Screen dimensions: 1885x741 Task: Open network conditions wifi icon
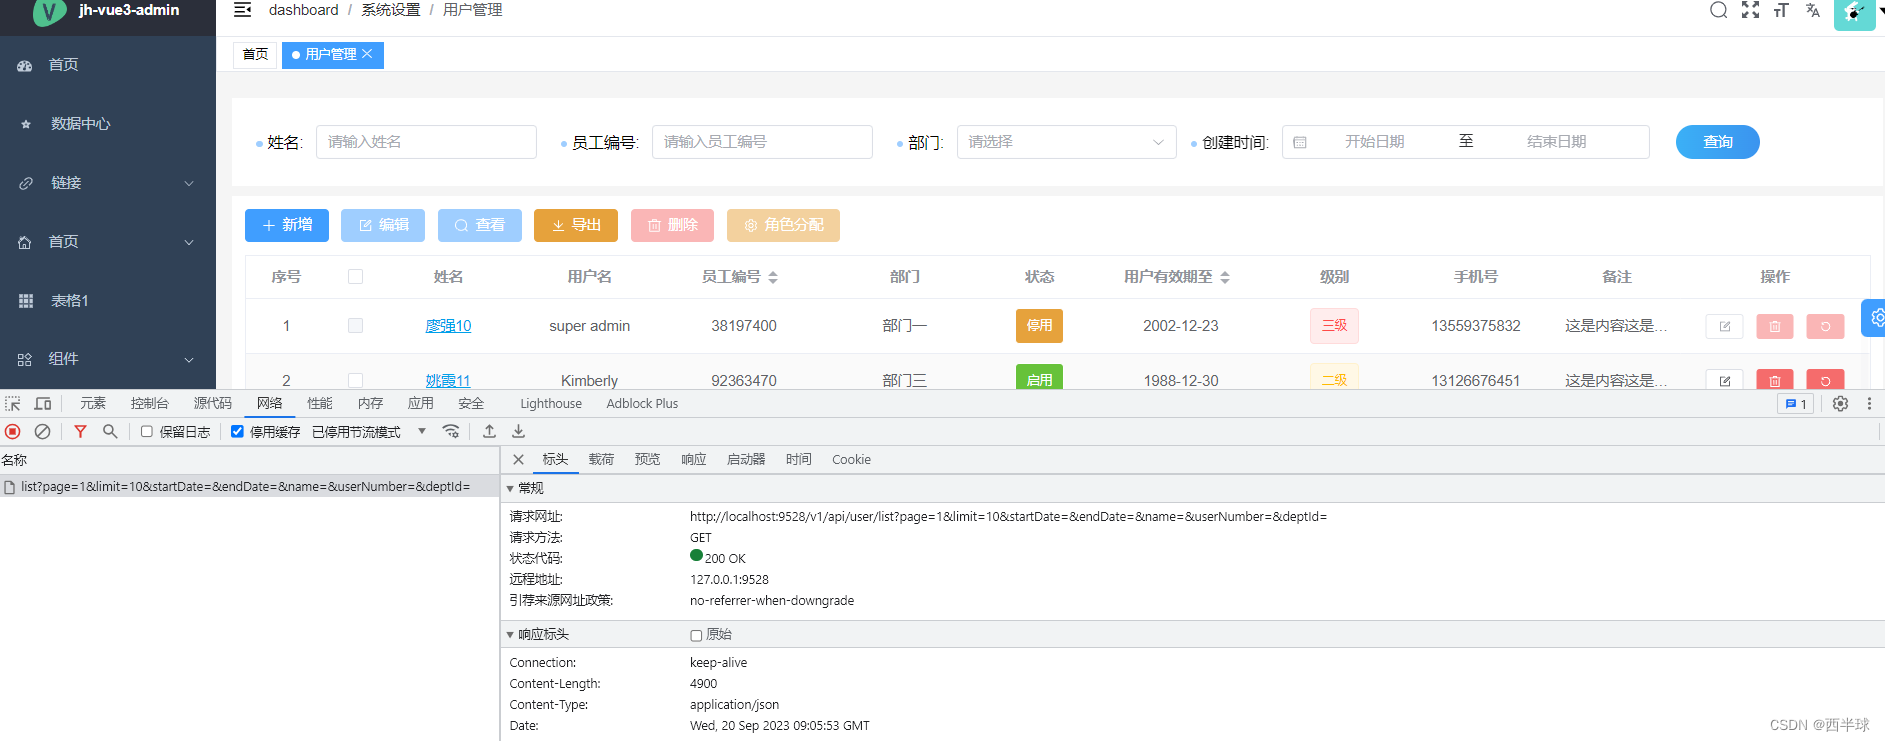coord(451,432)
